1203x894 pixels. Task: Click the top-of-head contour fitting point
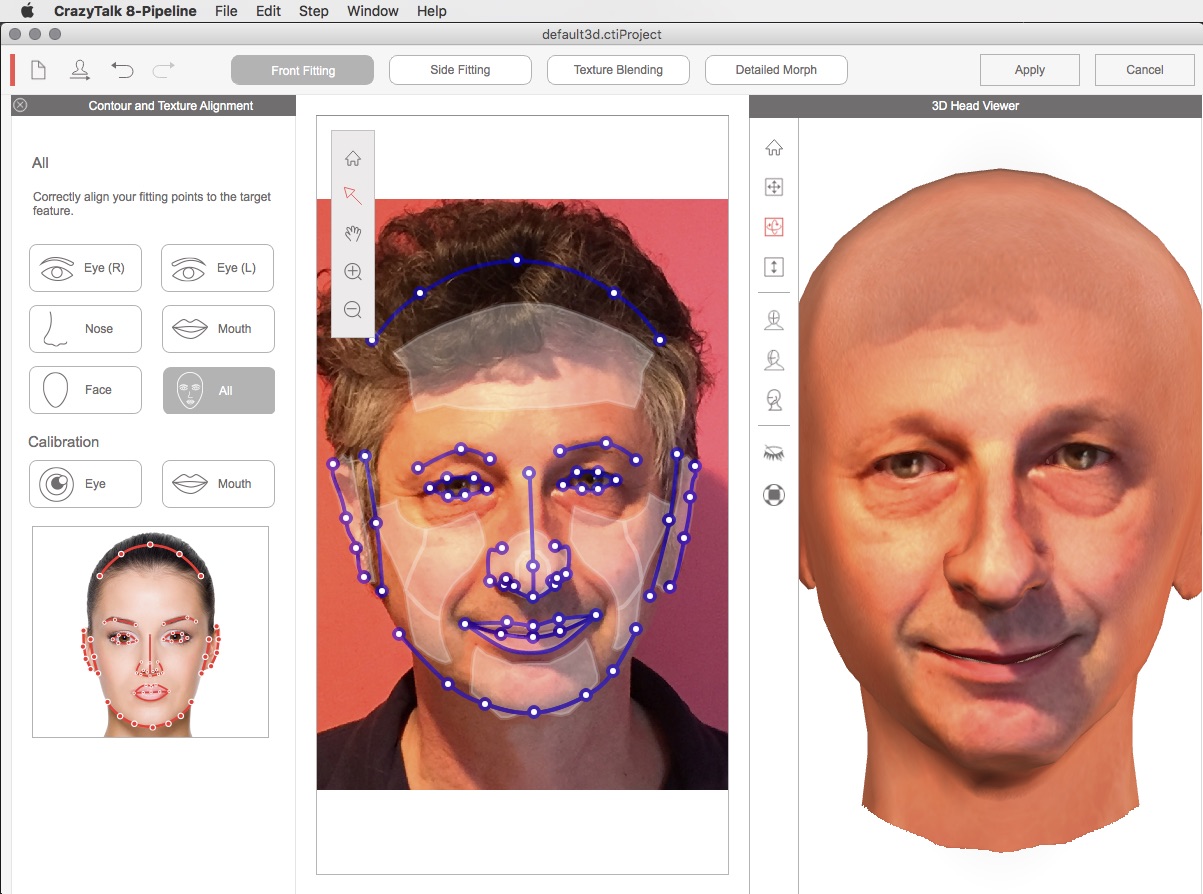coord(517,260)
